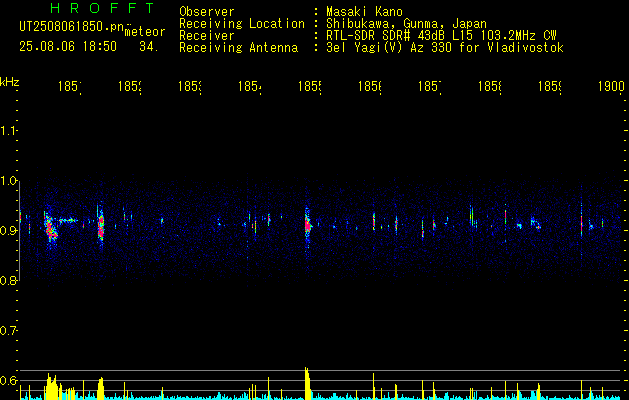
Task: Click the Observer field label
Action: click(x=207, y=11)
